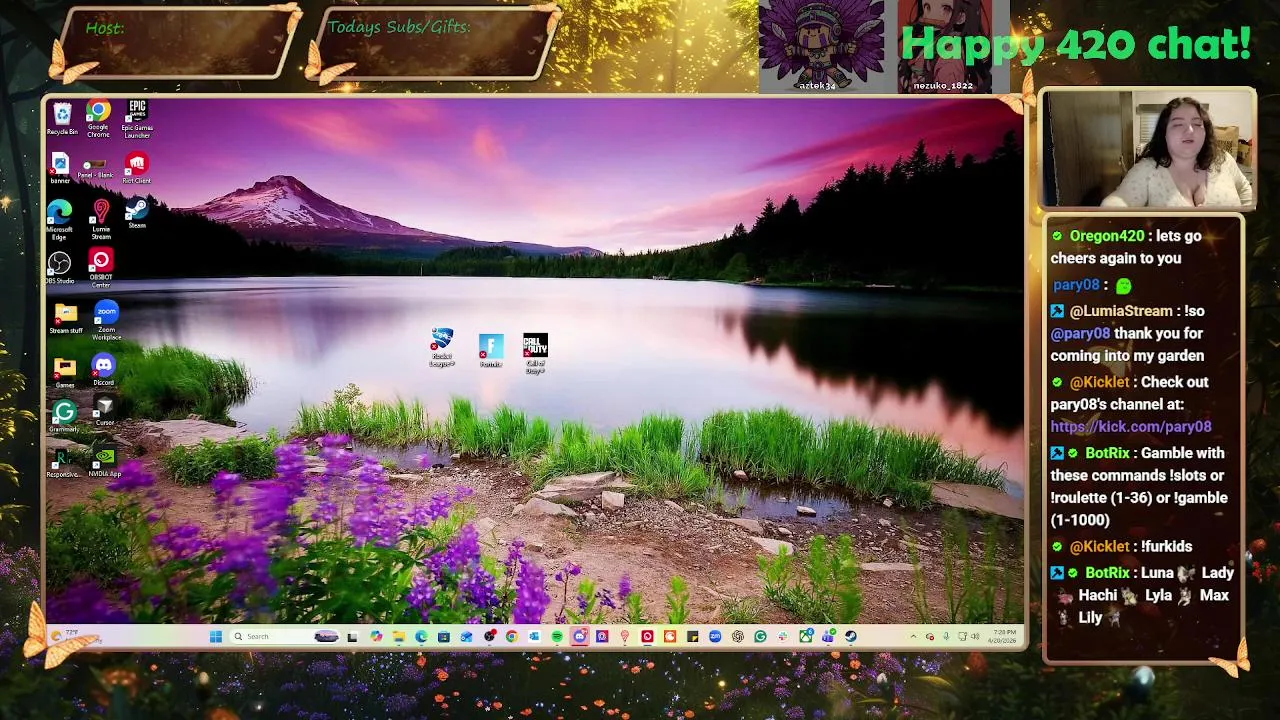Open Lumia Stream desktop shortcut
This screenshot has width=1280, height=720.
(x=101, y=218)
